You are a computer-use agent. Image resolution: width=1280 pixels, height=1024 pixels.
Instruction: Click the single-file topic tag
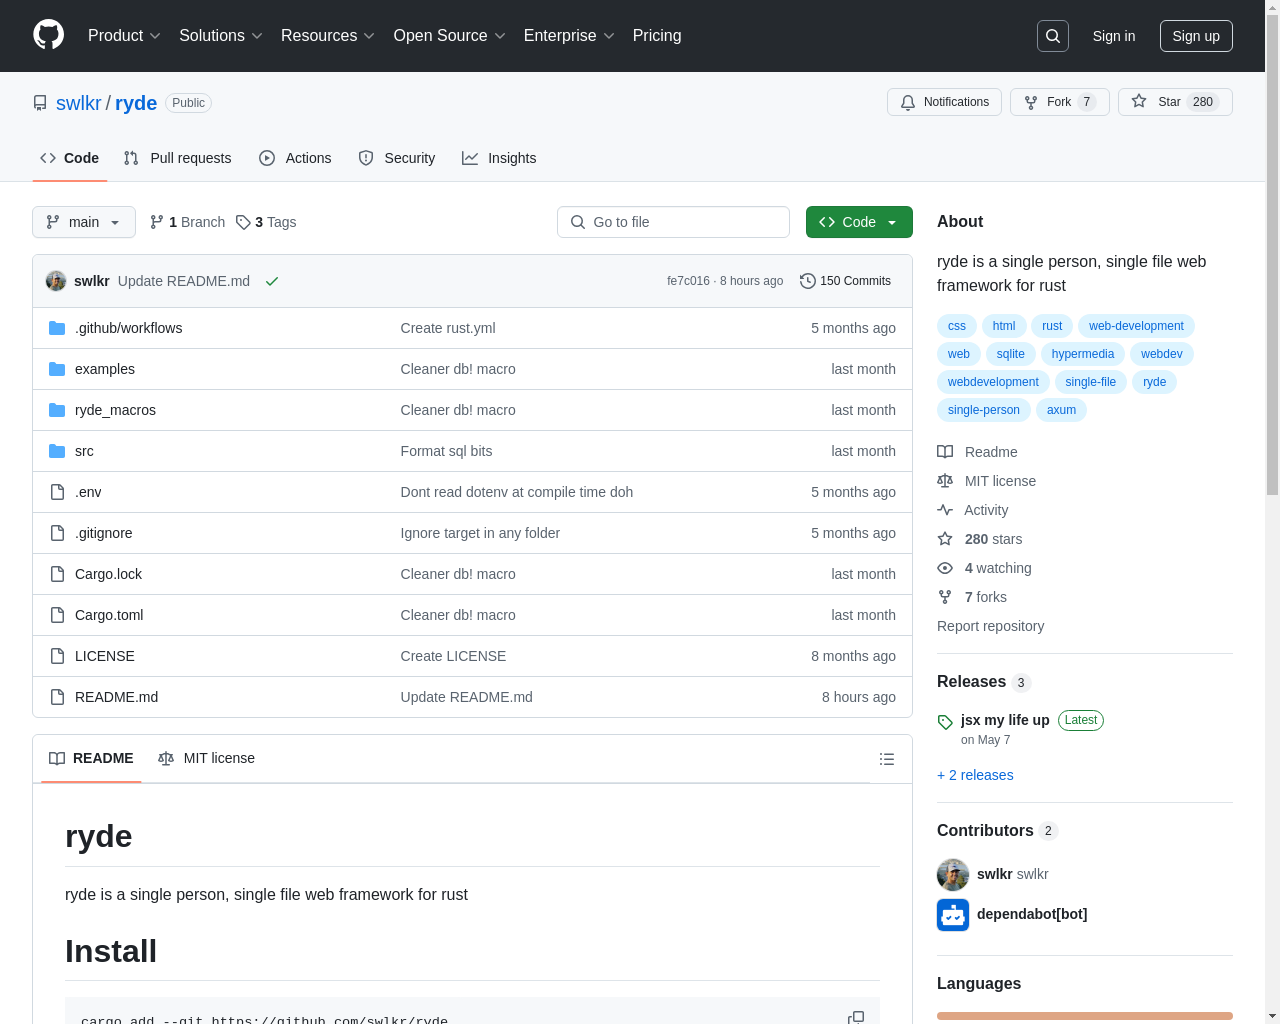[x=1091, y=382]
